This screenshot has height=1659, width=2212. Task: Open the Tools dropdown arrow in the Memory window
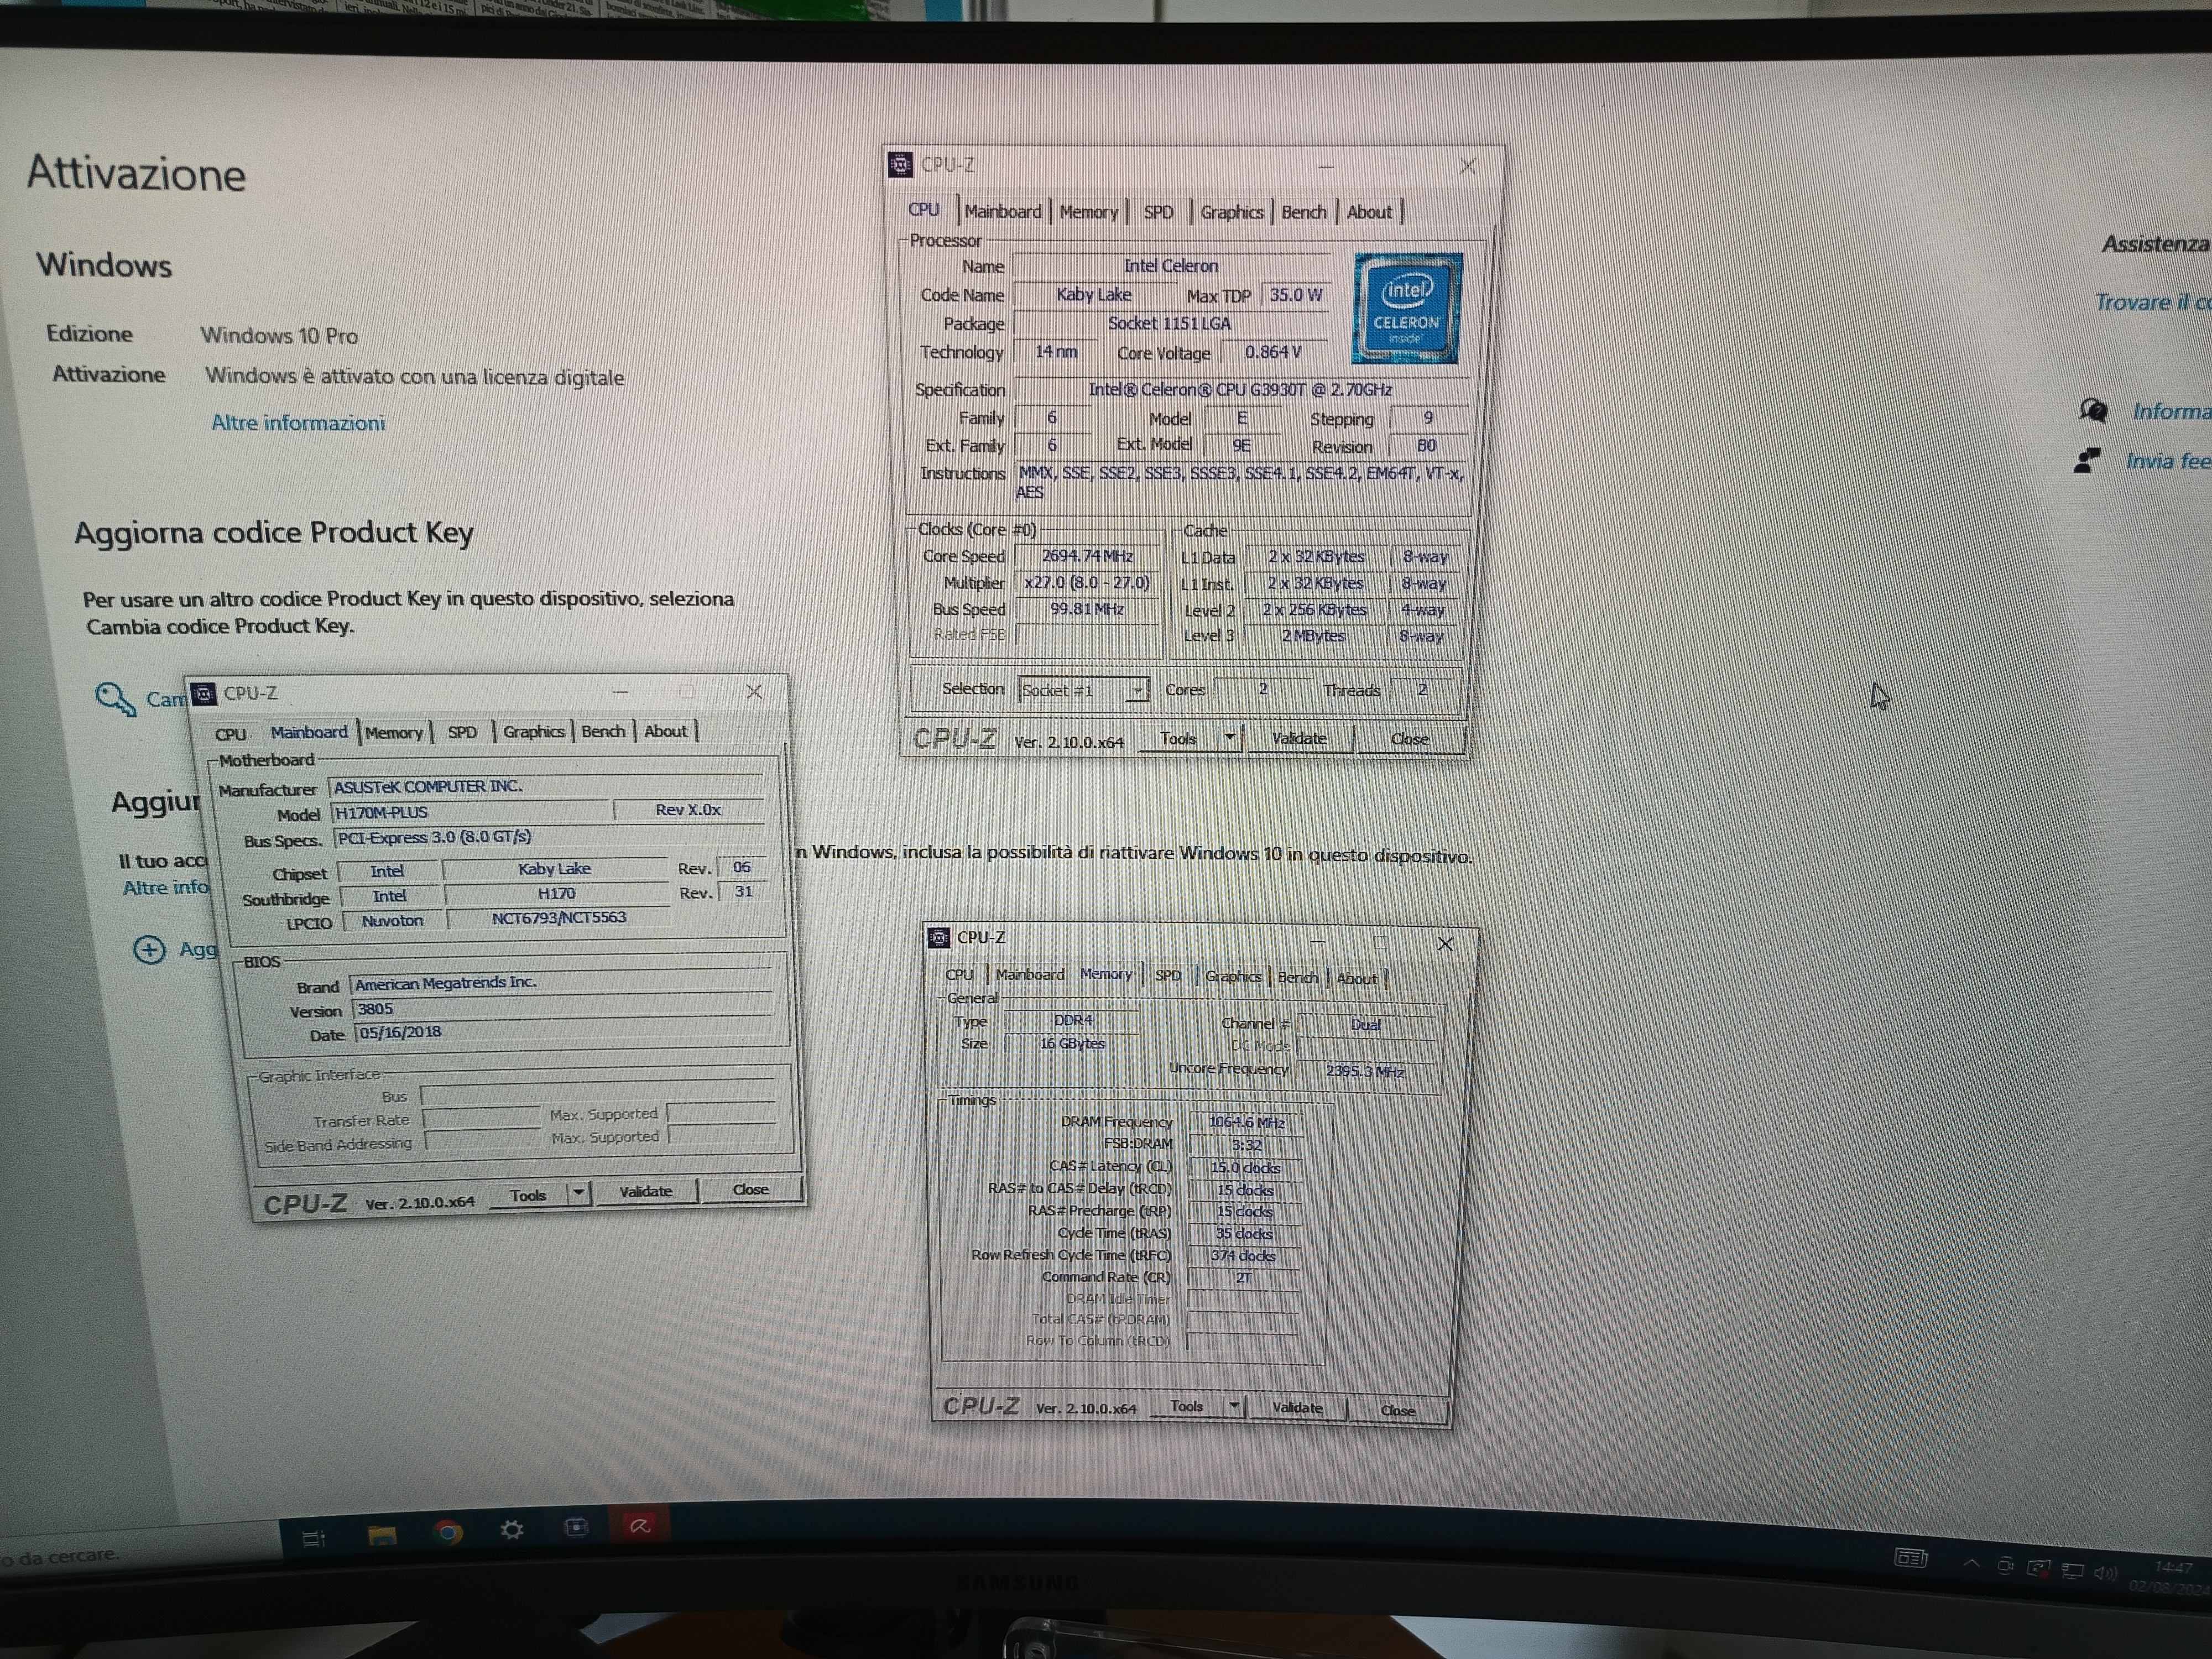click(x=1234, y=1405)
